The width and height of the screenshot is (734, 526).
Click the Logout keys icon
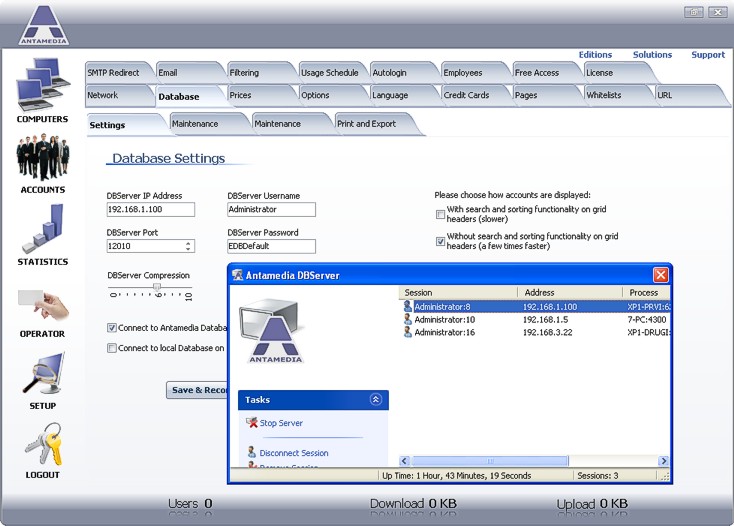(44, 444)
